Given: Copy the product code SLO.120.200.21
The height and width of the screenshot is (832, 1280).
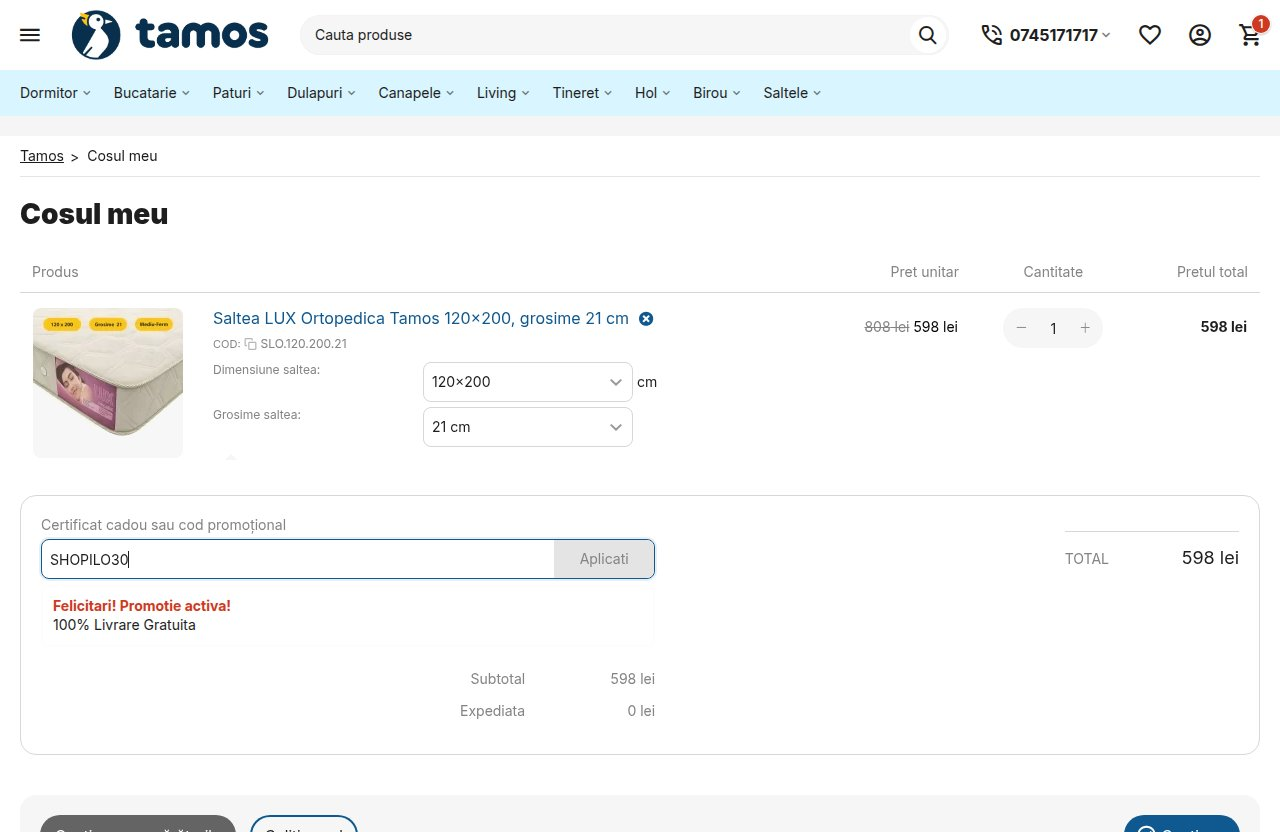Looking at the screenshot, I should (251, 344).
